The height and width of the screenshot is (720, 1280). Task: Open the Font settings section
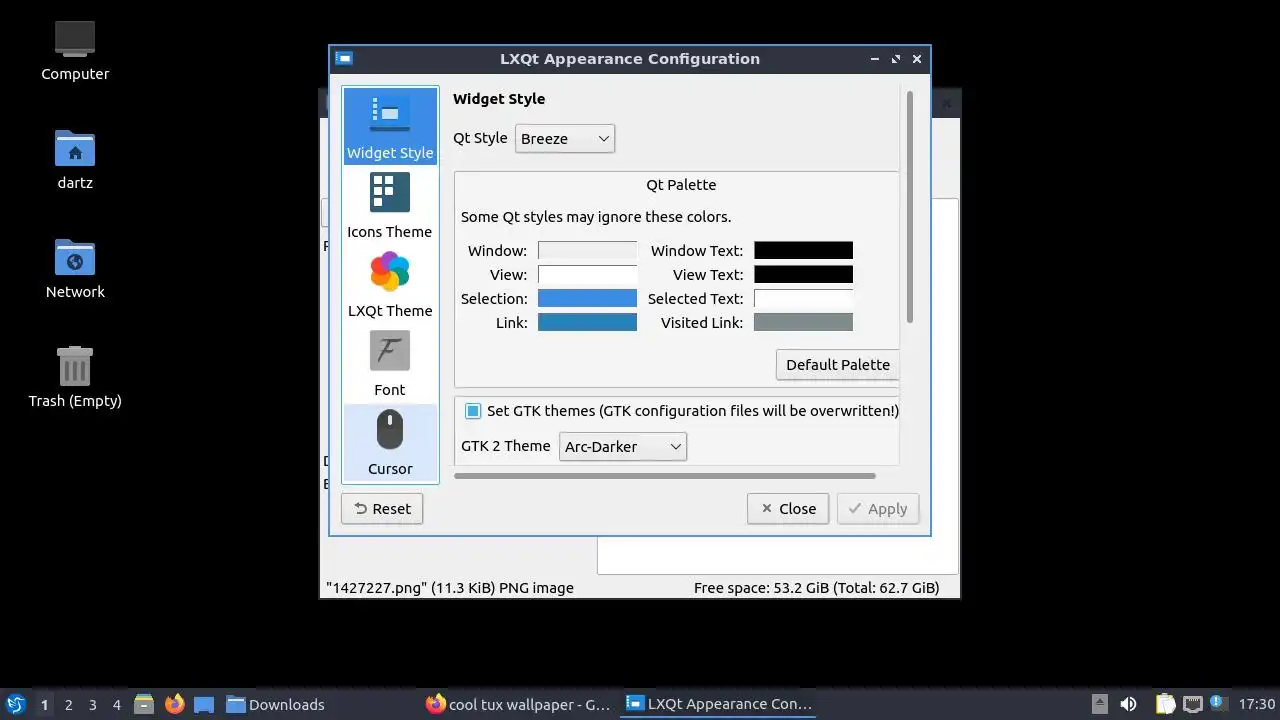[390, 363]
